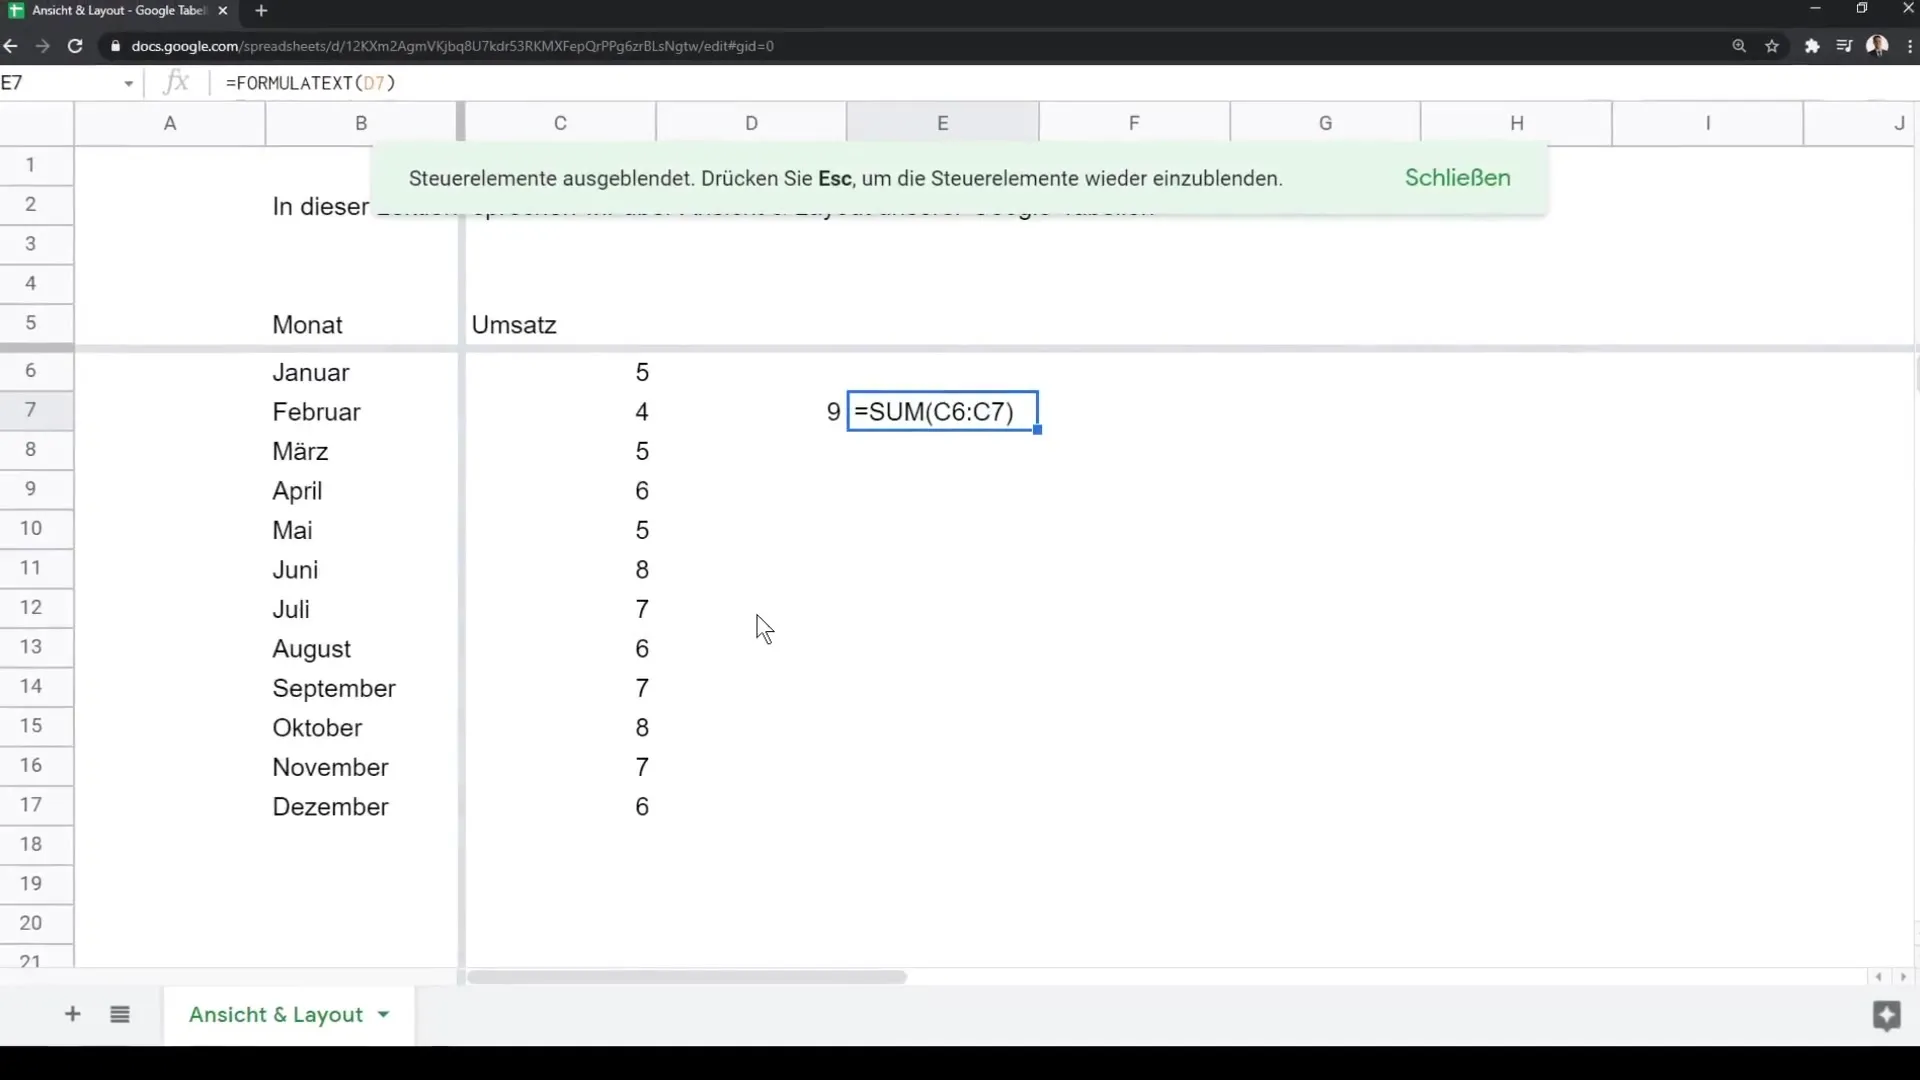Close the Ansicht & Layout browser tab
This screenshot has height=1080, width=1920.
(223, 11)
